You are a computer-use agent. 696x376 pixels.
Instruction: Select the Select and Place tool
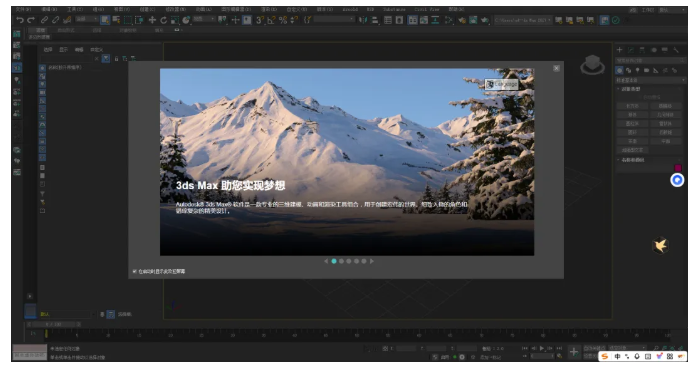click(186, 20)
